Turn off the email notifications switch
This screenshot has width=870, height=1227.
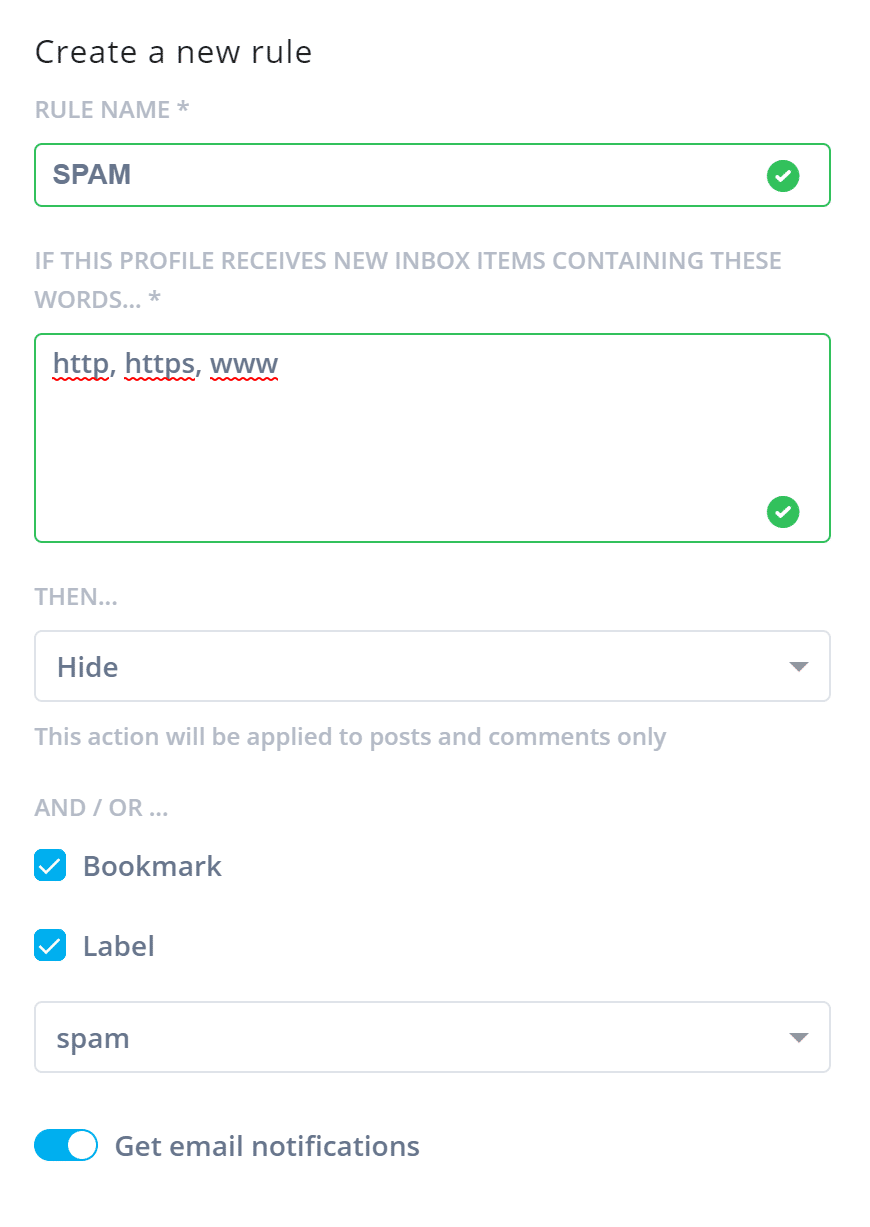(x=66, y=1145)
